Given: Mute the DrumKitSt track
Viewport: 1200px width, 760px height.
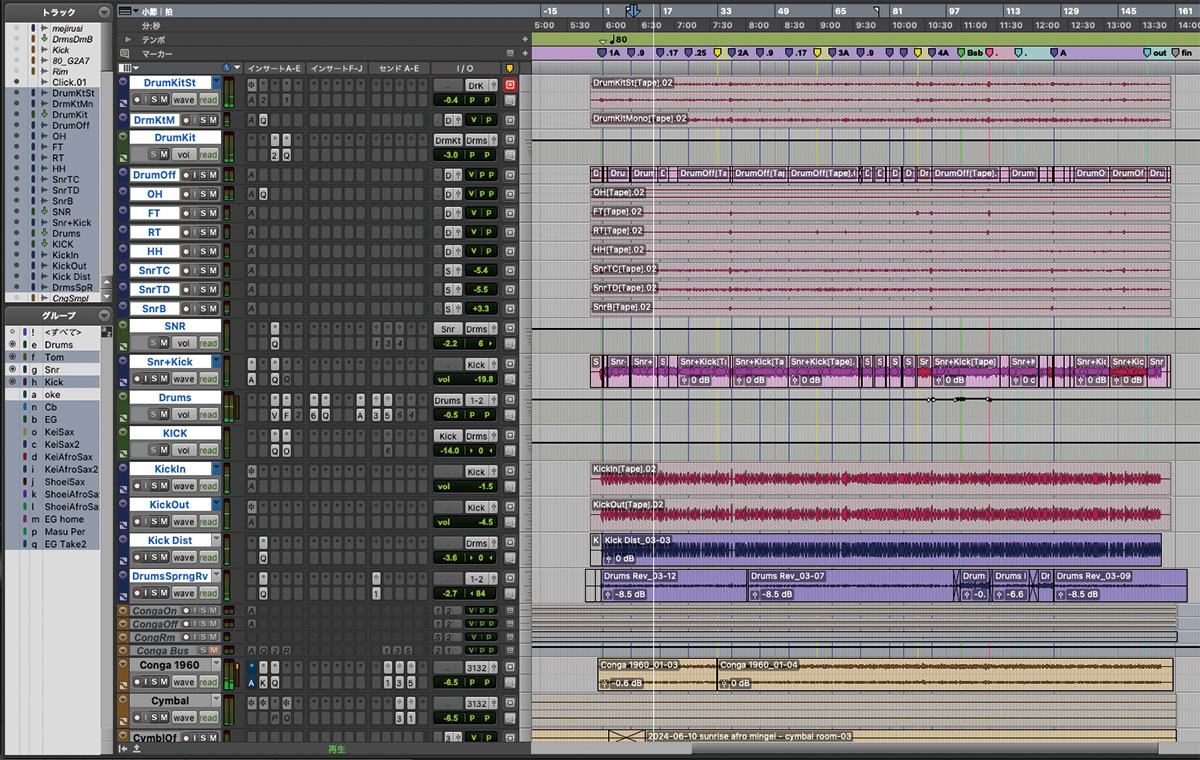Looking at the screenshot, I should (163, 99).
